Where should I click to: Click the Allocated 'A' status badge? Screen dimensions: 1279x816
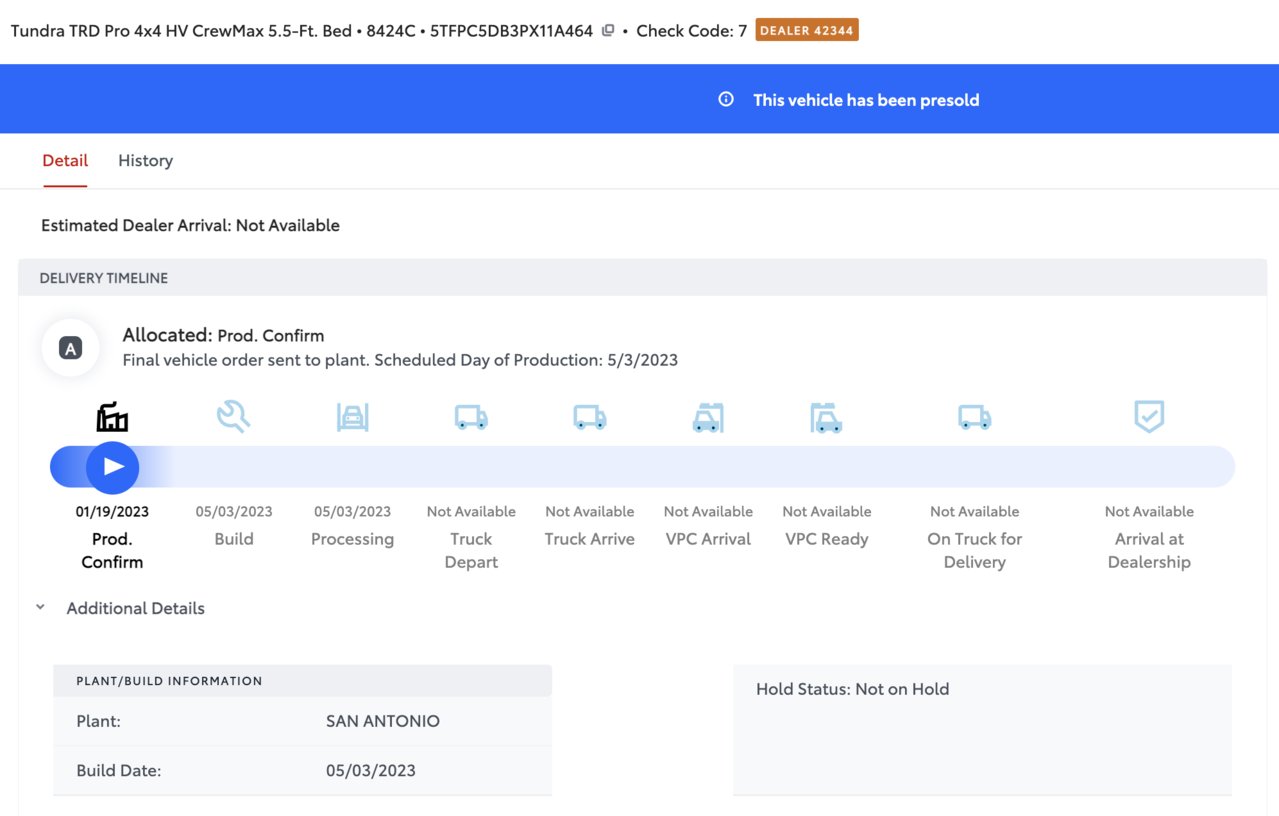[70, 348]
